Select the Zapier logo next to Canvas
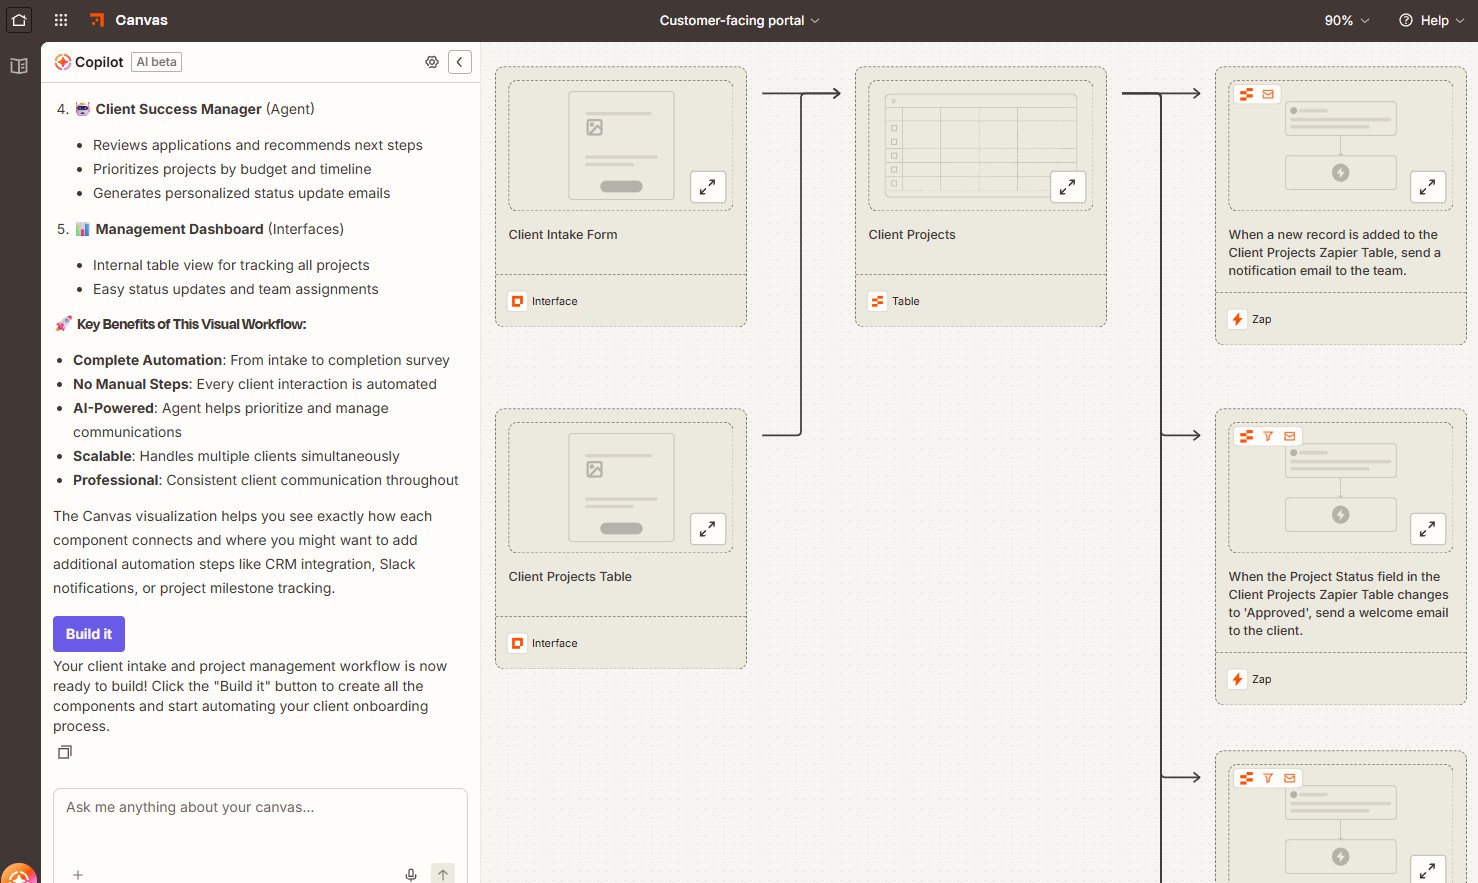 click(x=97, y=19)
